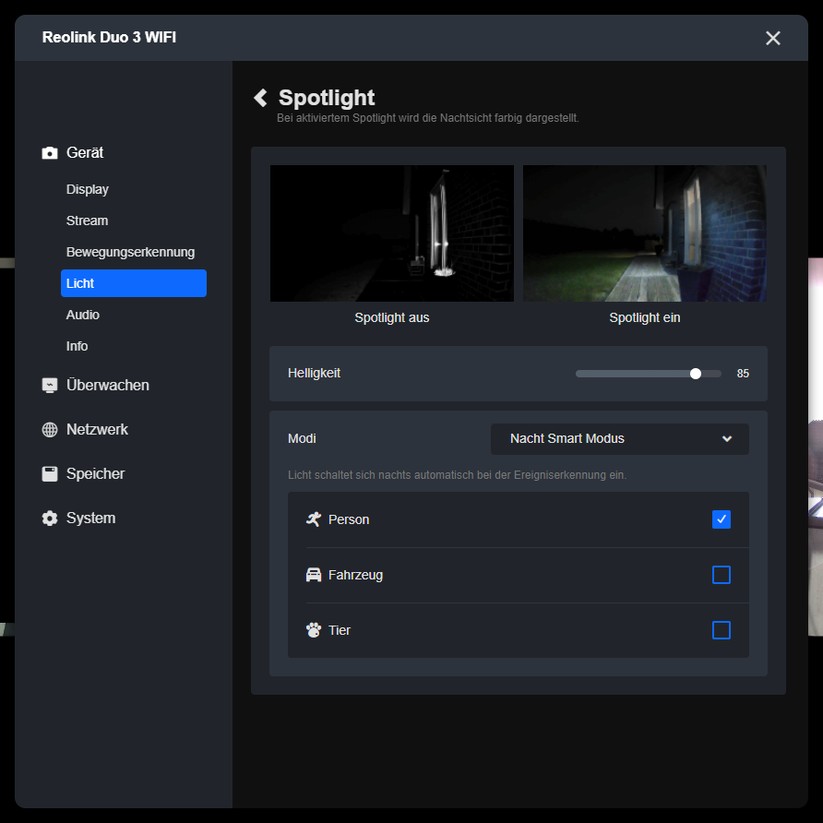Open the Modi dropdown showing Nacht Smart Modus

[619, 438]
